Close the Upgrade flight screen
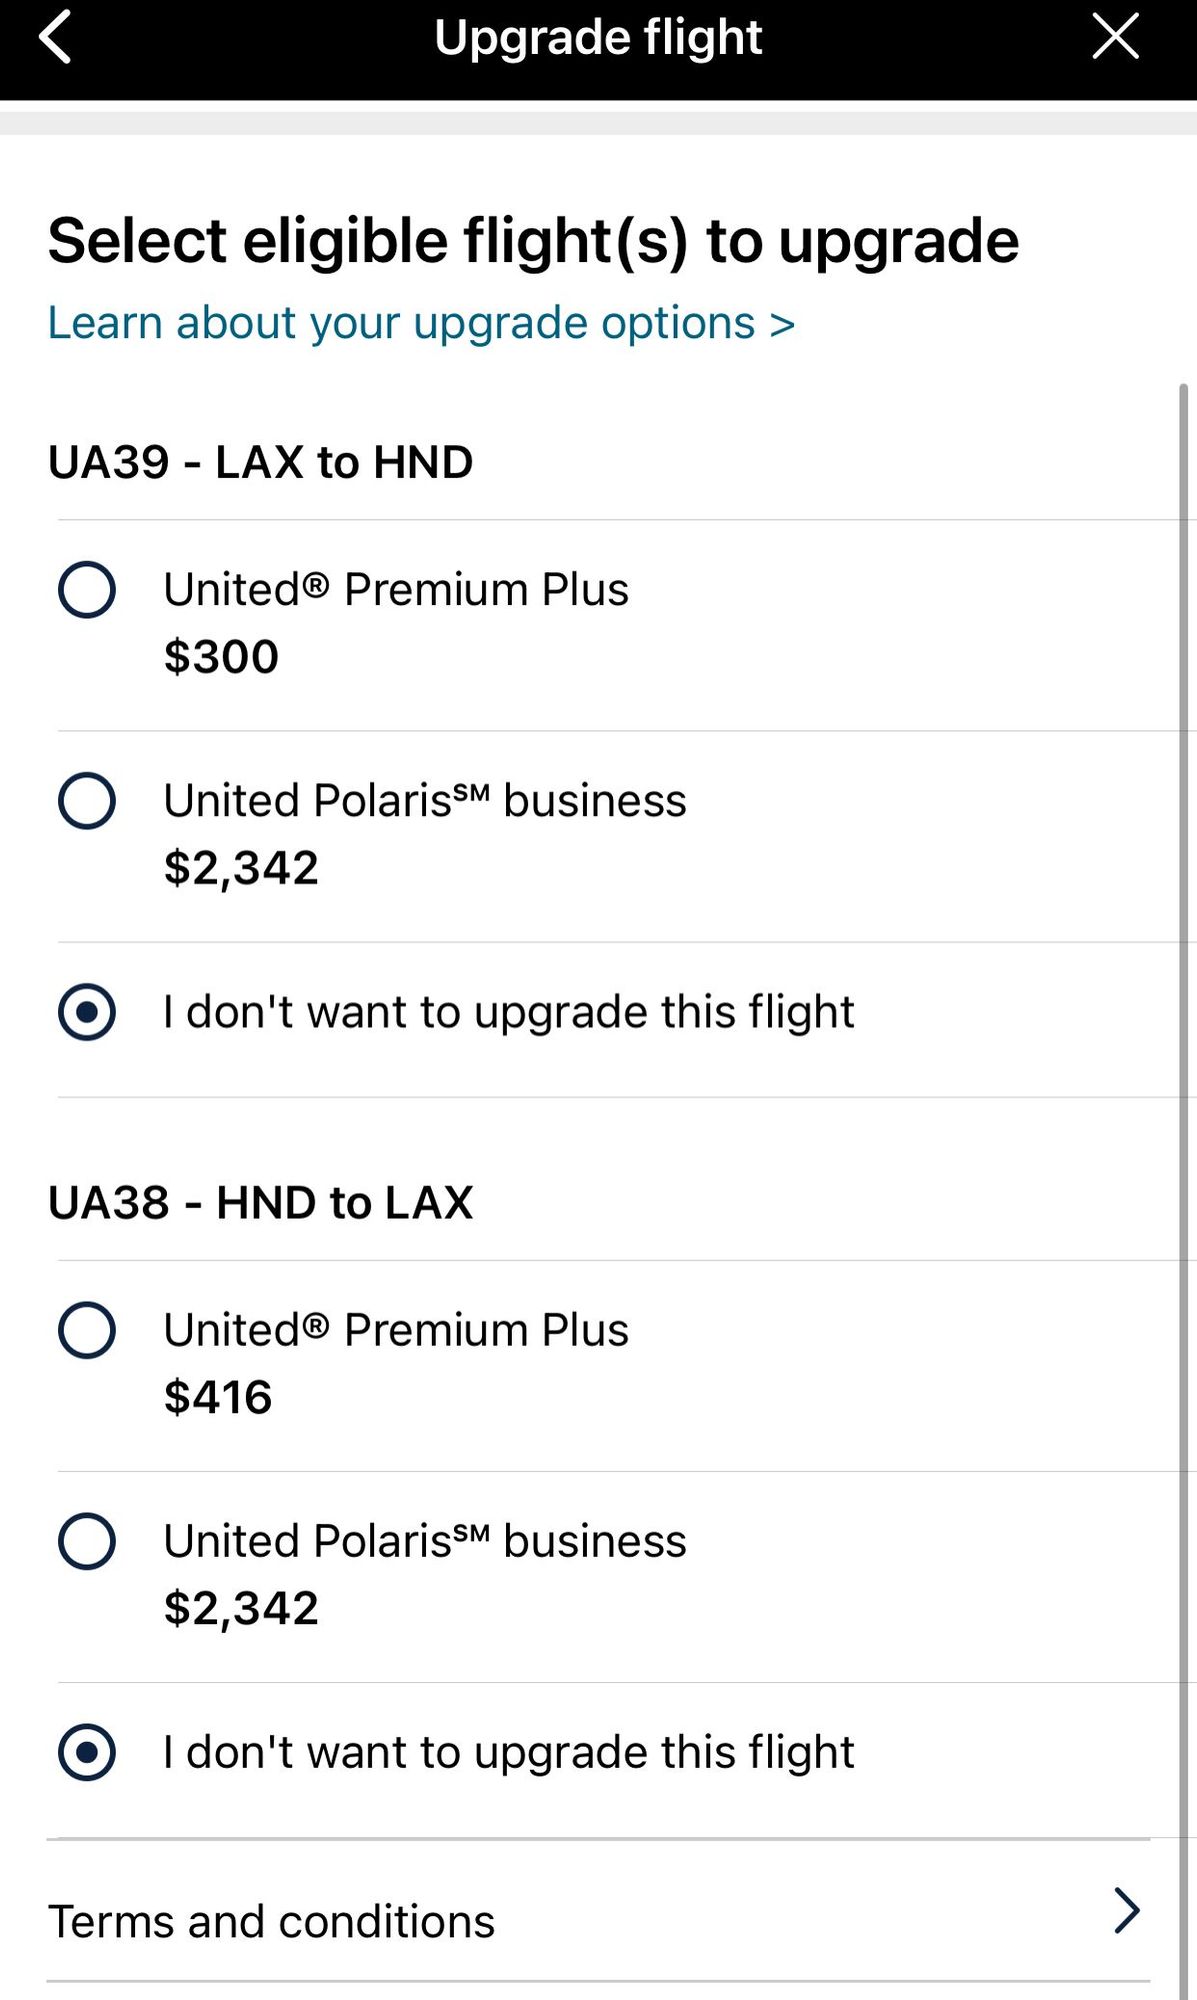Image resolution: width=1197 pixels, height=2000 pixels. 1115,38
